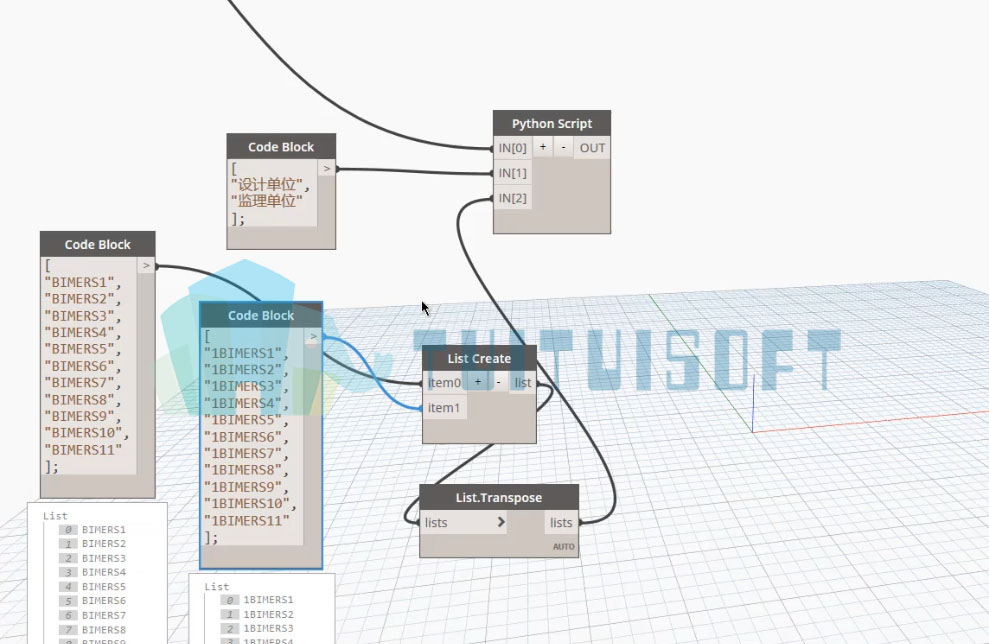The image size is (989, 644).
Task: Select the List.Transpose node title bar
Action: point(499,498)
